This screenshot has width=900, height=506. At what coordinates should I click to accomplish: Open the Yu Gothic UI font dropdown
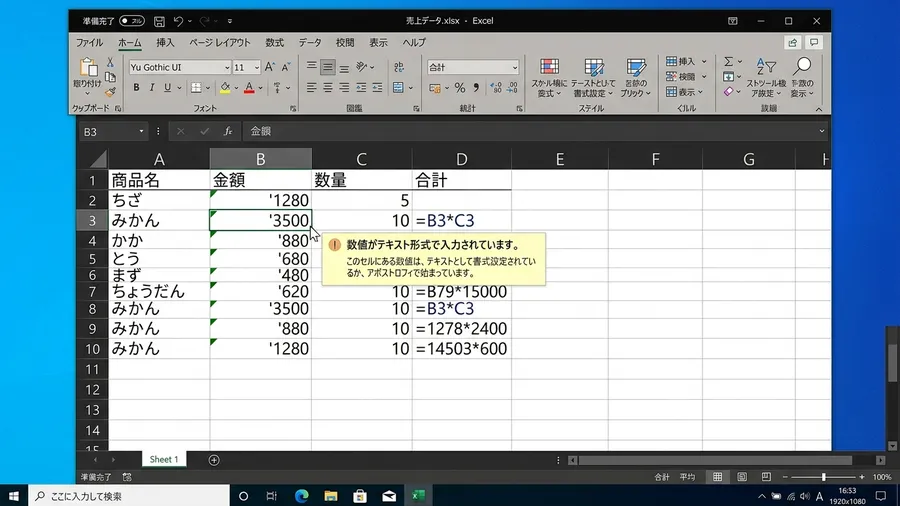point(226,68)
